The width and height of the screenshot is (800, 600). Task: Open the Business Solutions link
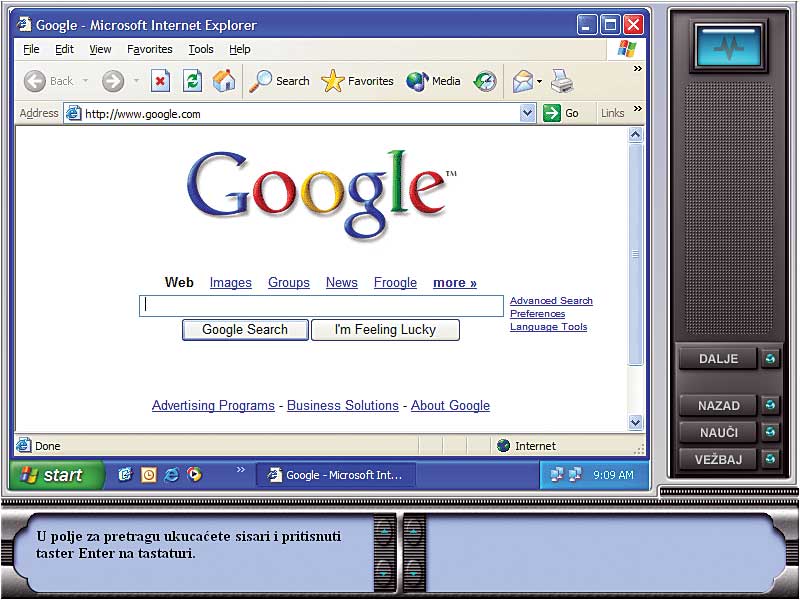(342, 406)
